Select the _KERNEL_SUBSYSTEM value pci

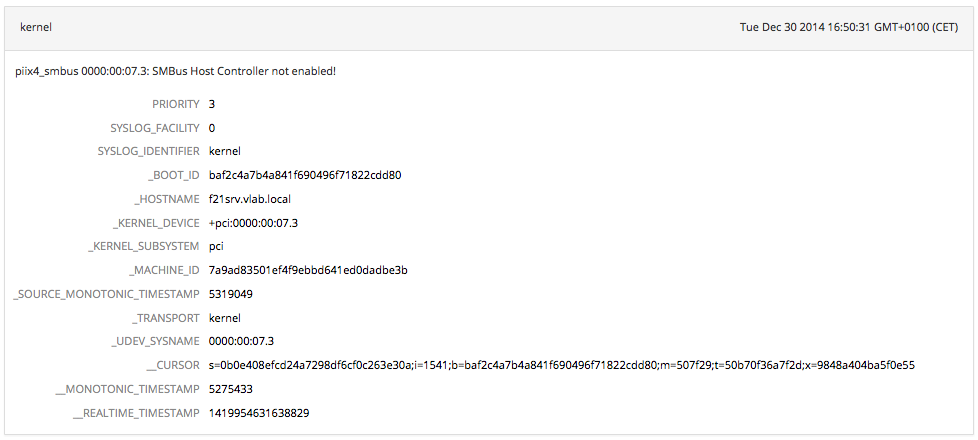tap(217, 246)
